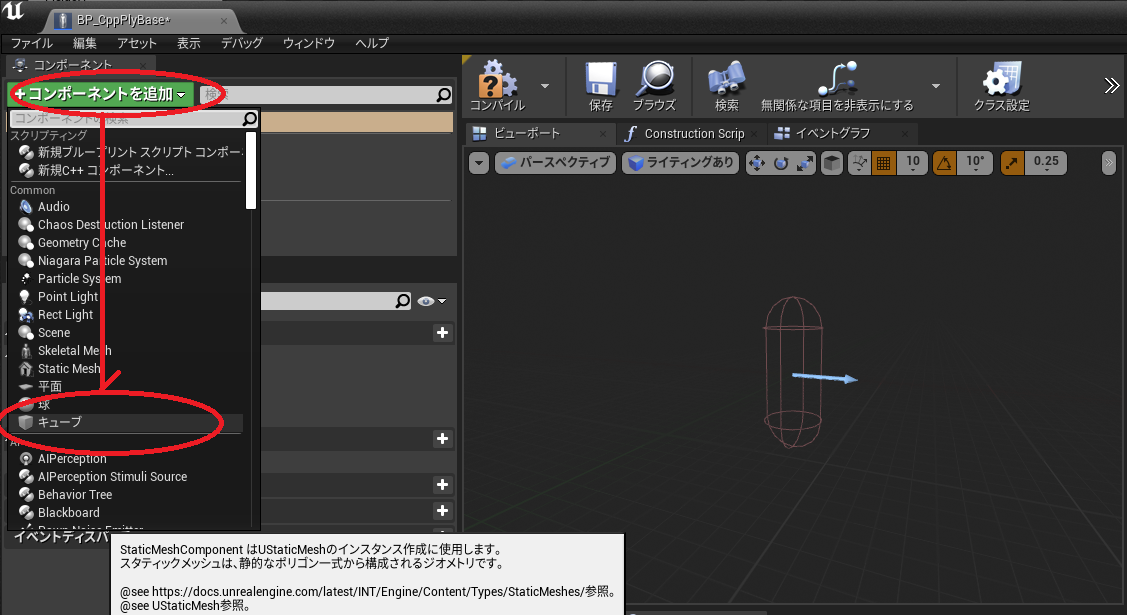Toggle world/local coordinate cube icon

coord(832,164)
